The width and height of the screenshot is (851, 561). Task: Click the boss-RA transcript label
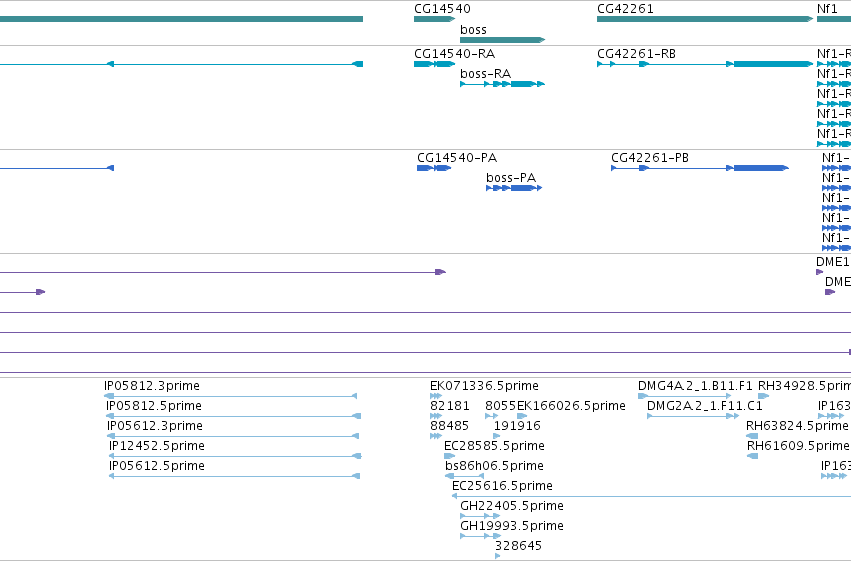tap(486, 74)
